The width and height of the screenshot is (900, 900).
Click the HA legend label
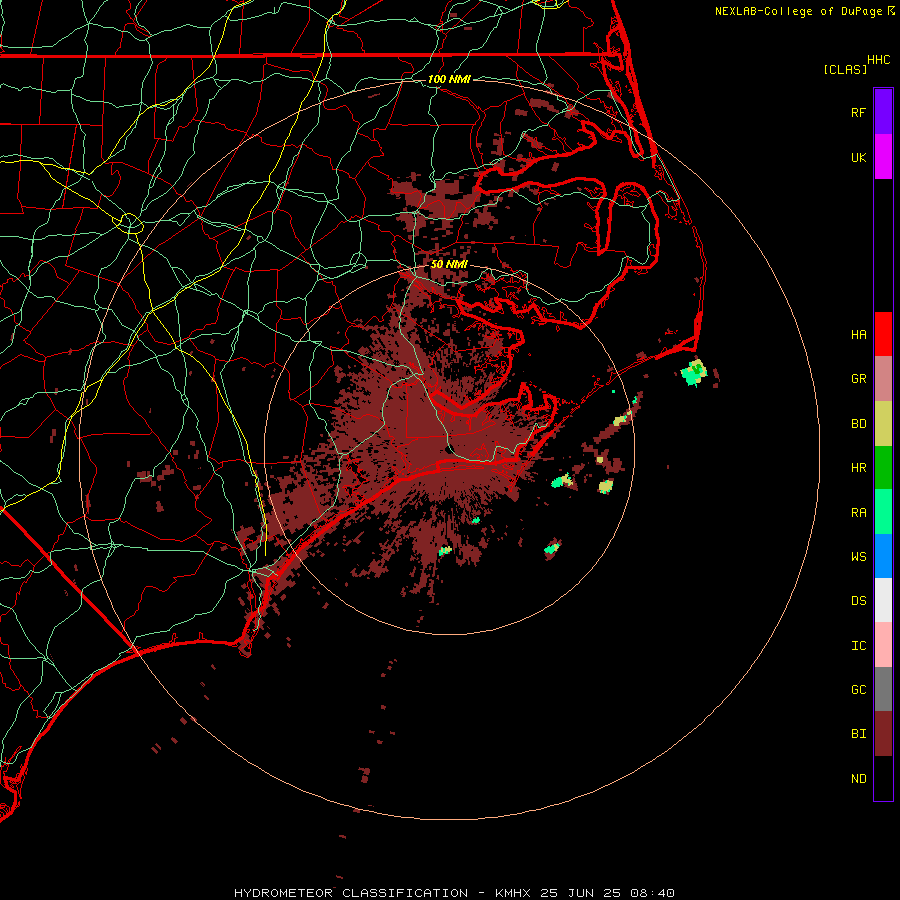[858, 334]
